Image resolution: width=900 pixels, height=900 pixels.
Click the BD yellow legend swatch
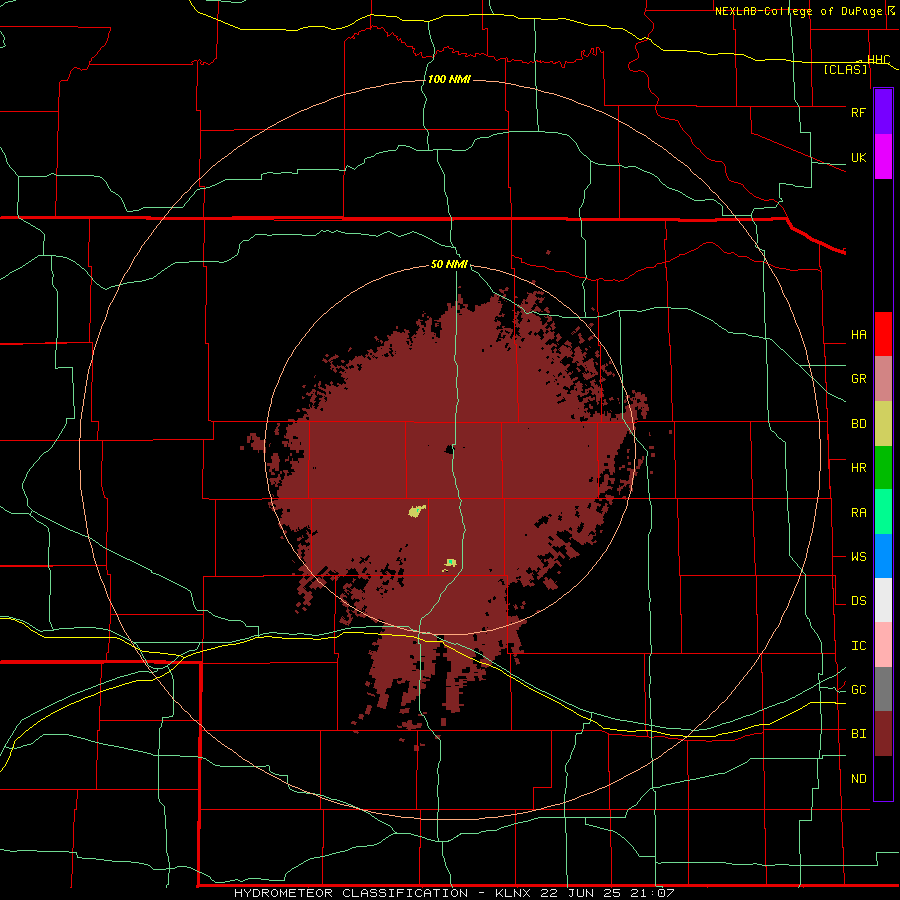pos(883,424)
